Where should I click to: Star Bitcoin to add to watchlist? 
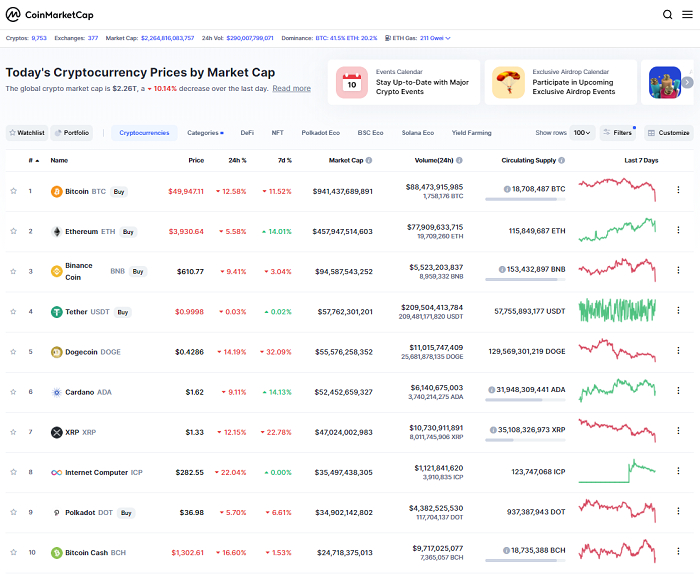point(14,191)
